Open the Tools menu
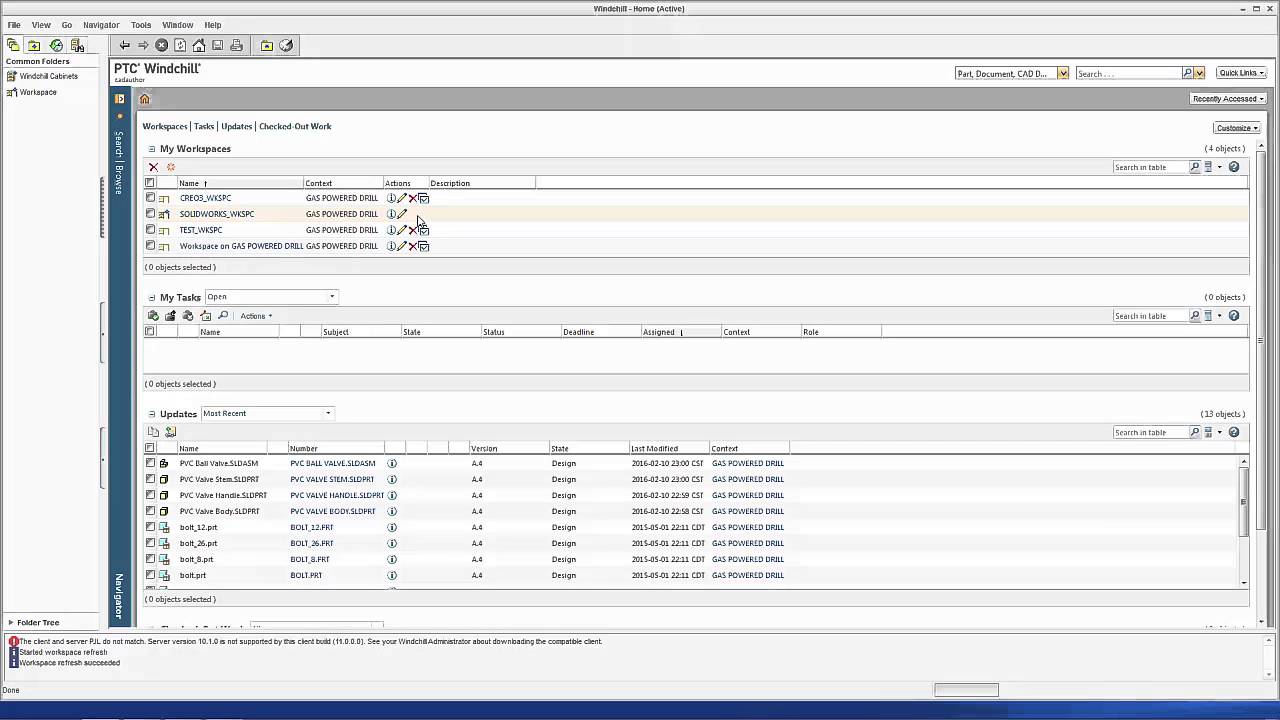The height and width of the screenshot is (720, 1280). pyautogui.click(x=141, y=25)
